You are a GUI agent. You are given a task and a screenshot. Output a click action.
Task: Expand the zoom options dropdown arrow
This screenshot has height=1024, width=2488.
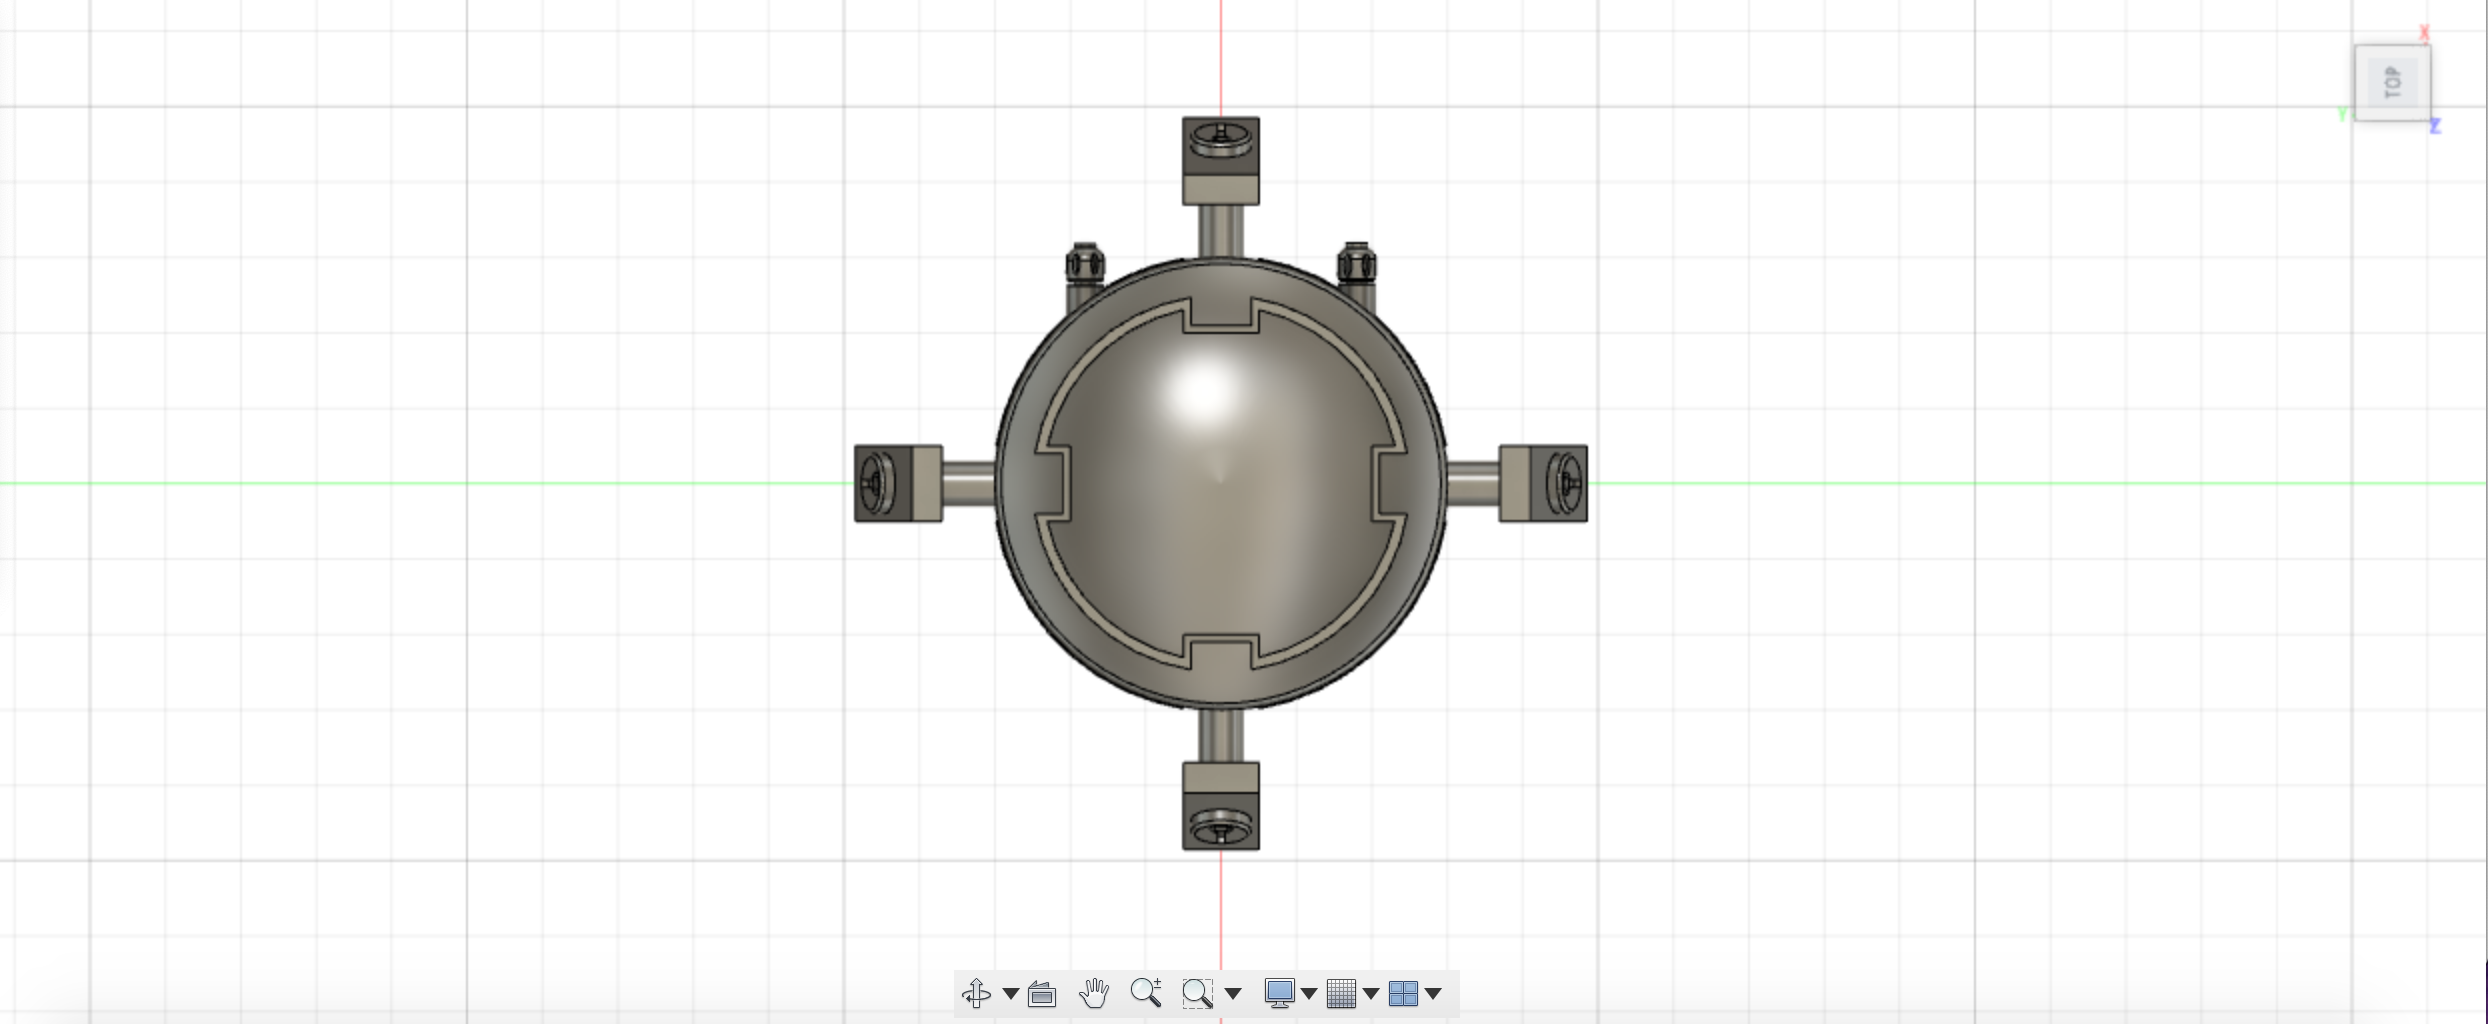pyautogui.click(x=1233, y=994)
